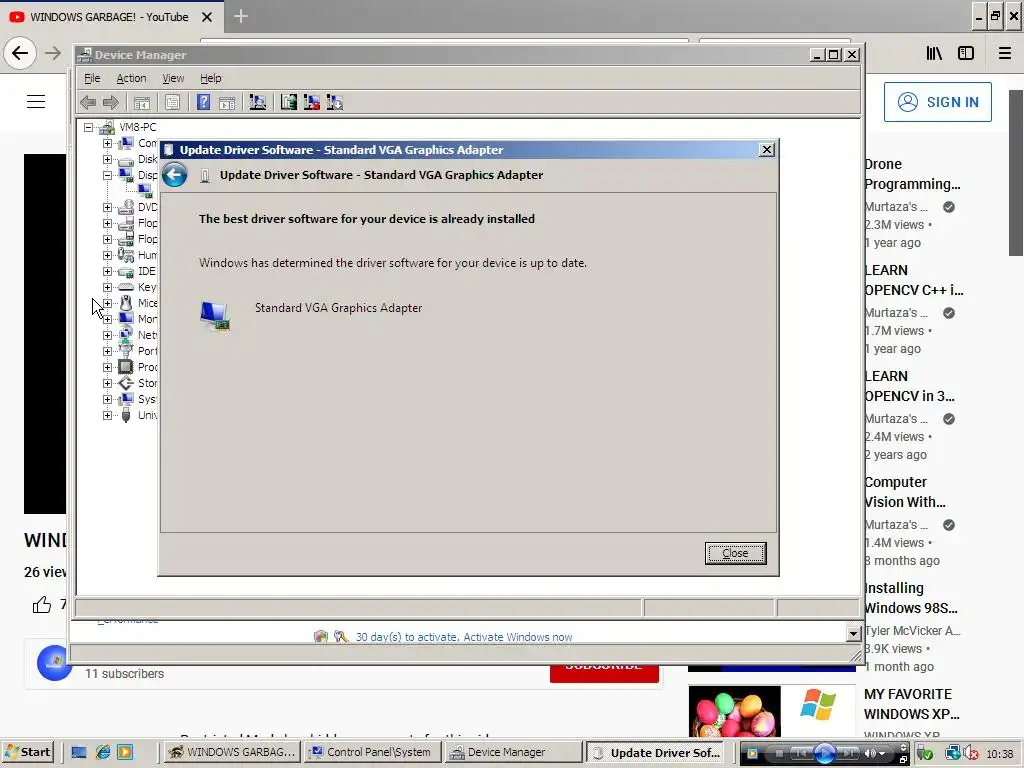The image size is (1024, 768).
Task: Click the Uninstall device toolbar icon
Action: (312, 103)
